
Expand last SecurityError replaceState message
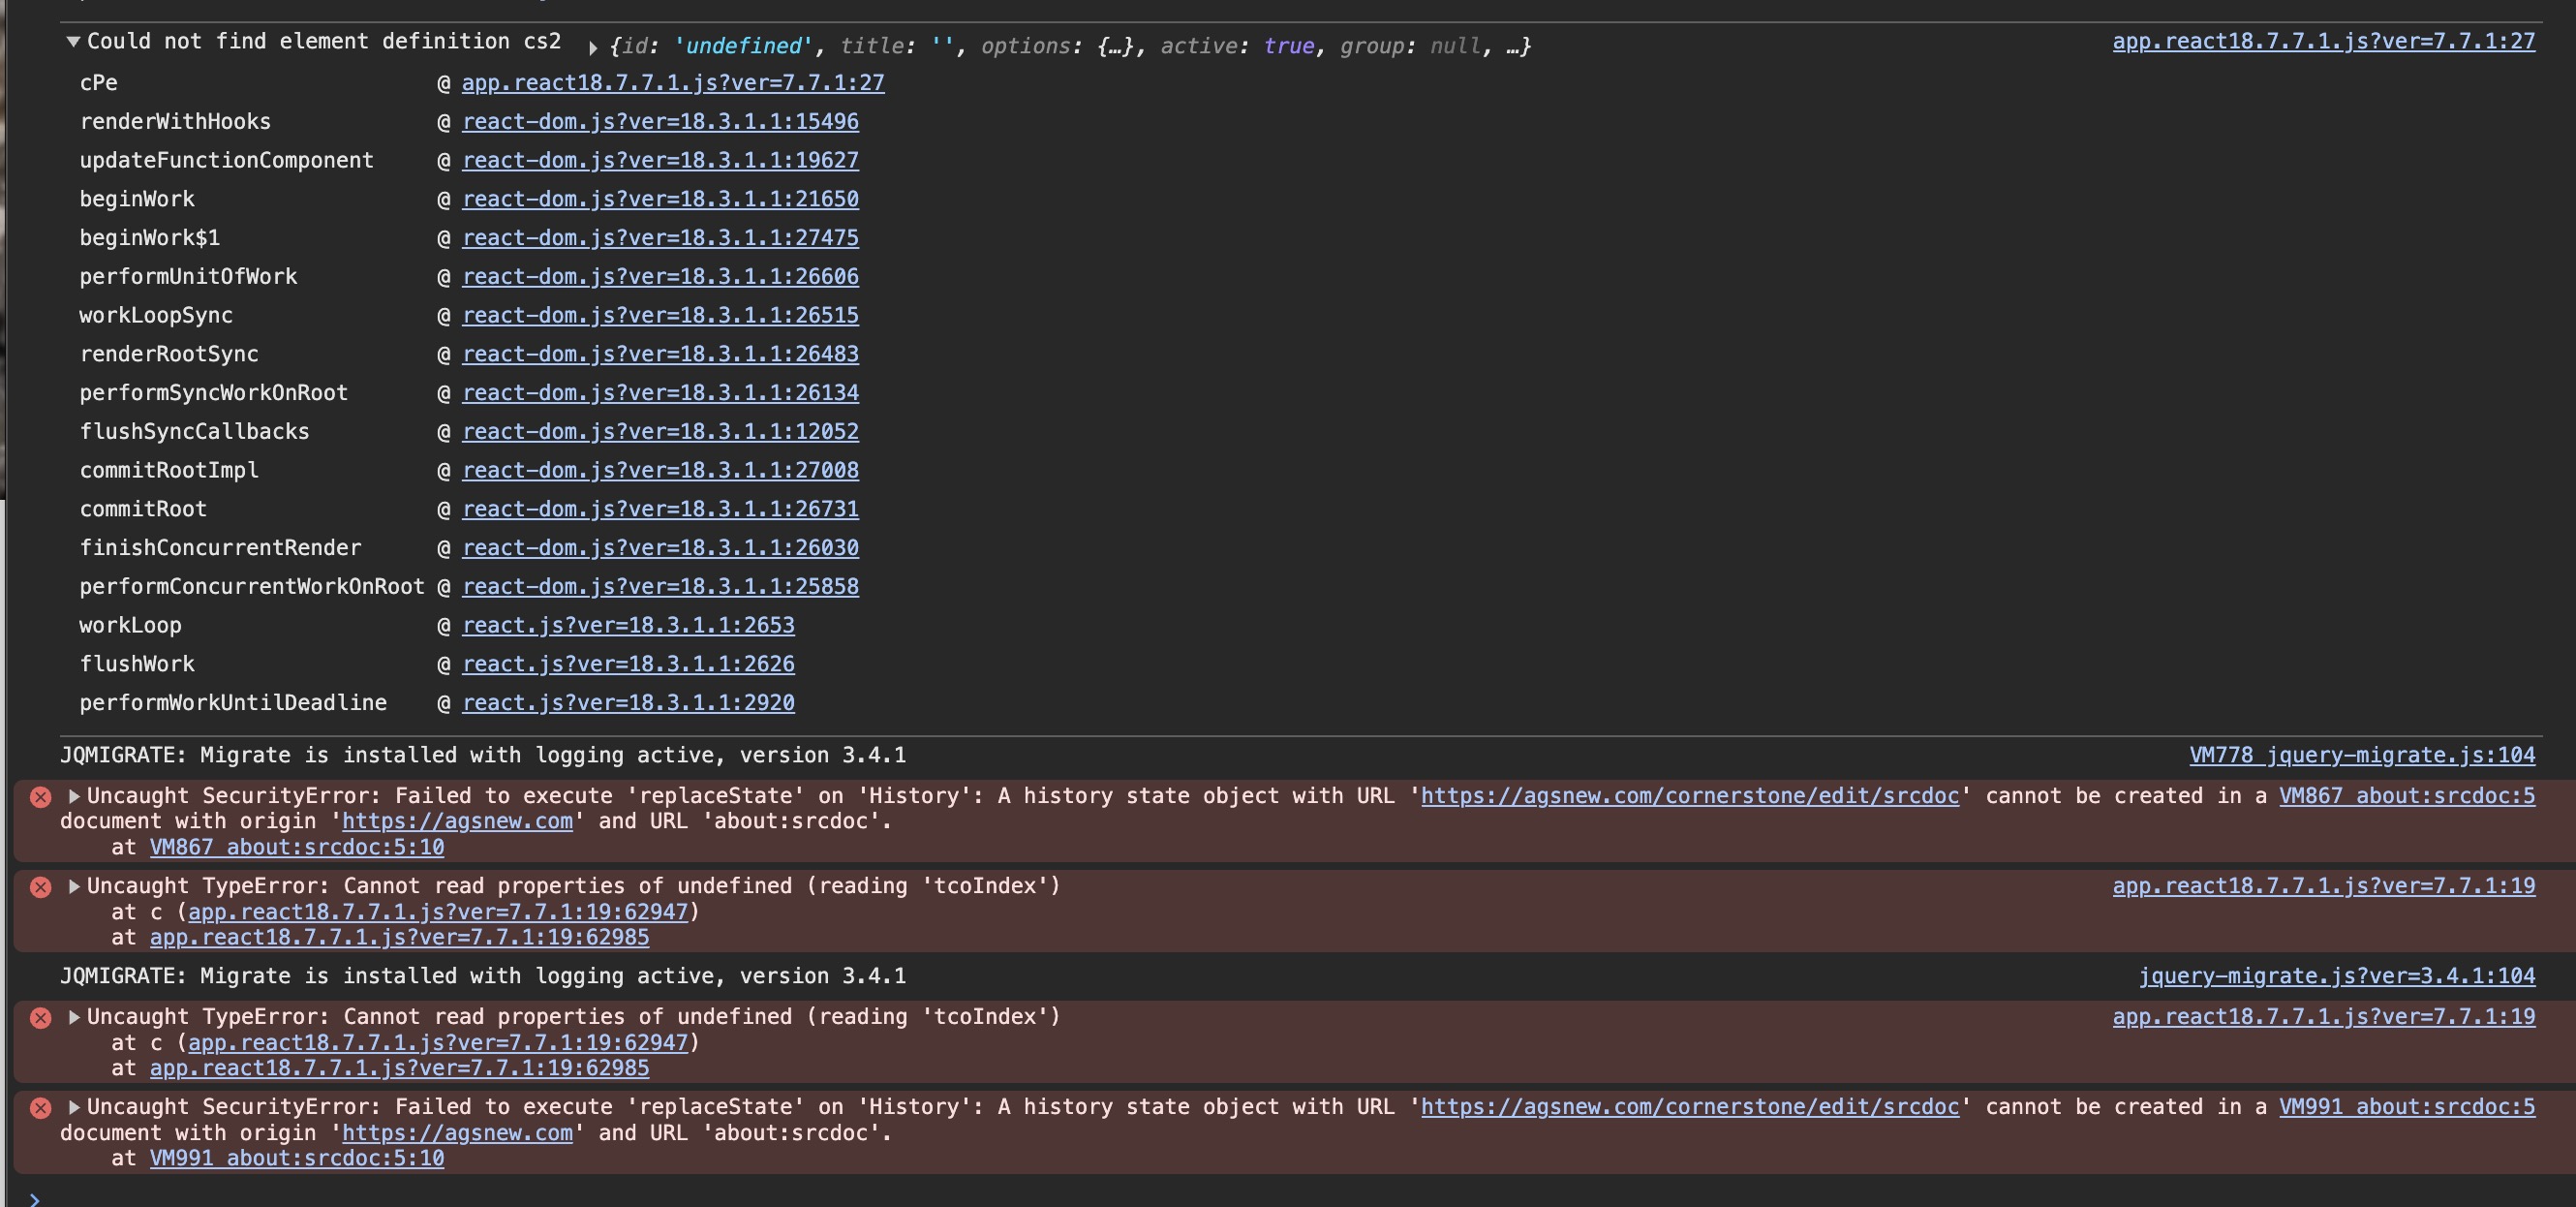[74, 1107]
